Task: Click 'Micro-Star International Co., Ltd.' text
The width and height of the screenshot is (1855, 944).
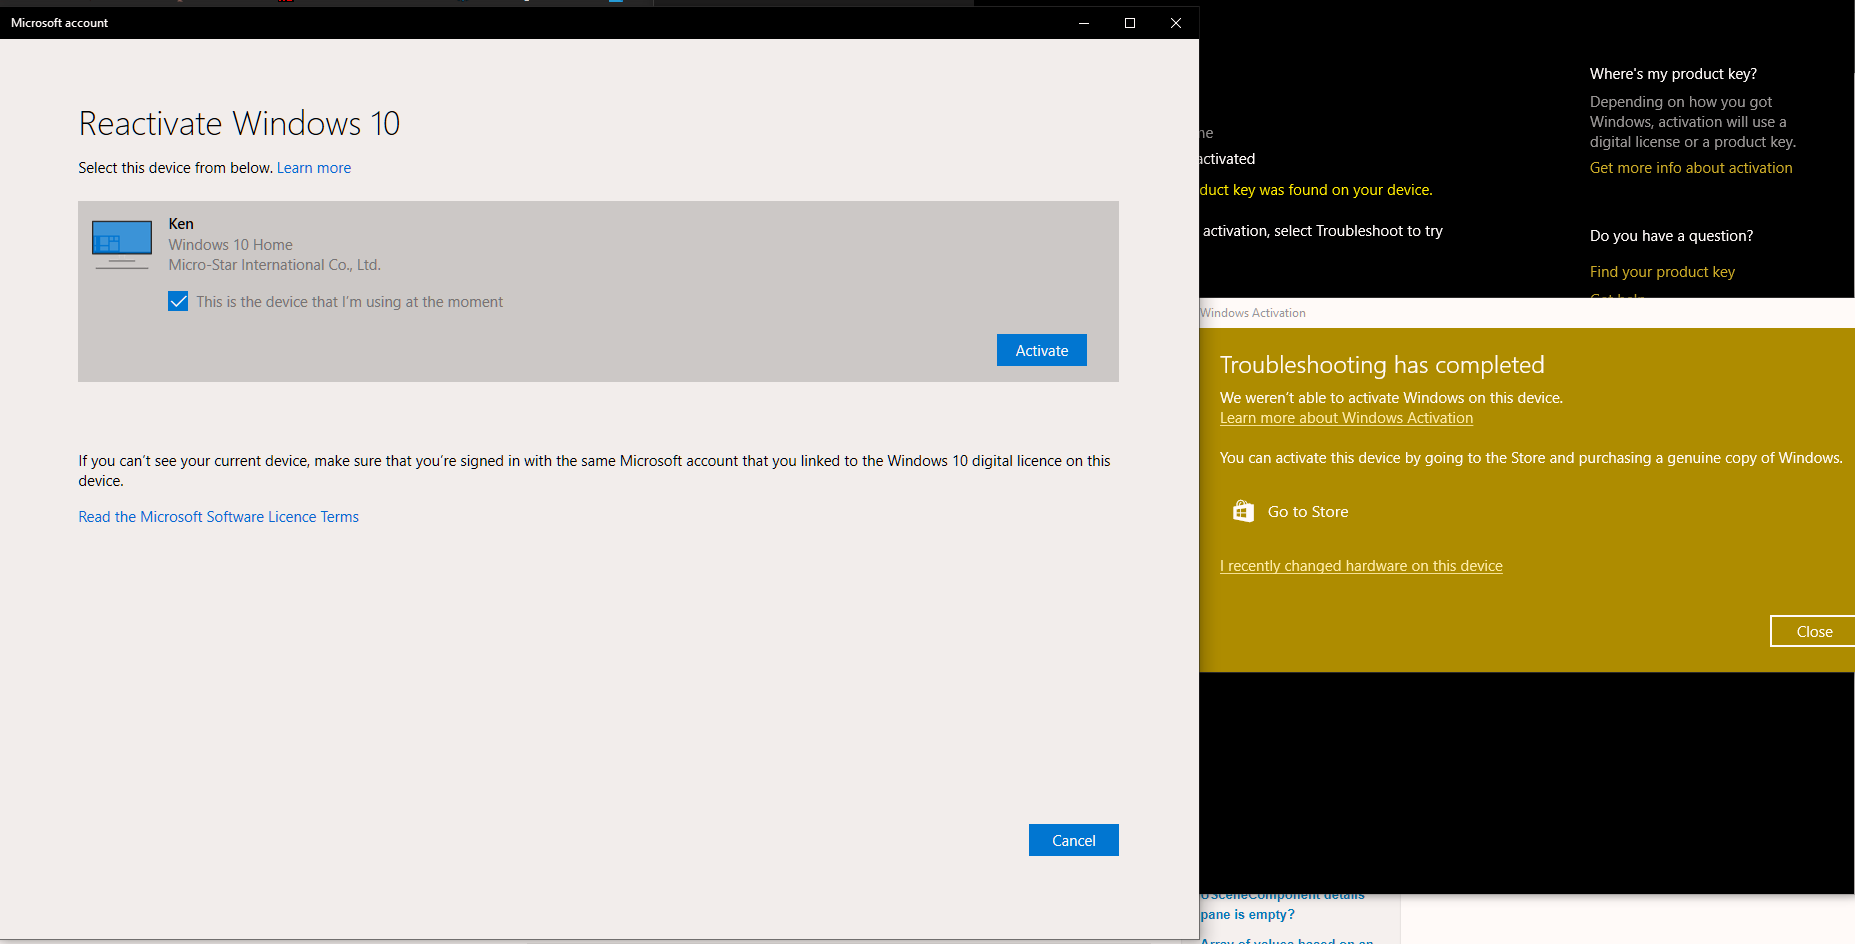Action: pos(275,265)
